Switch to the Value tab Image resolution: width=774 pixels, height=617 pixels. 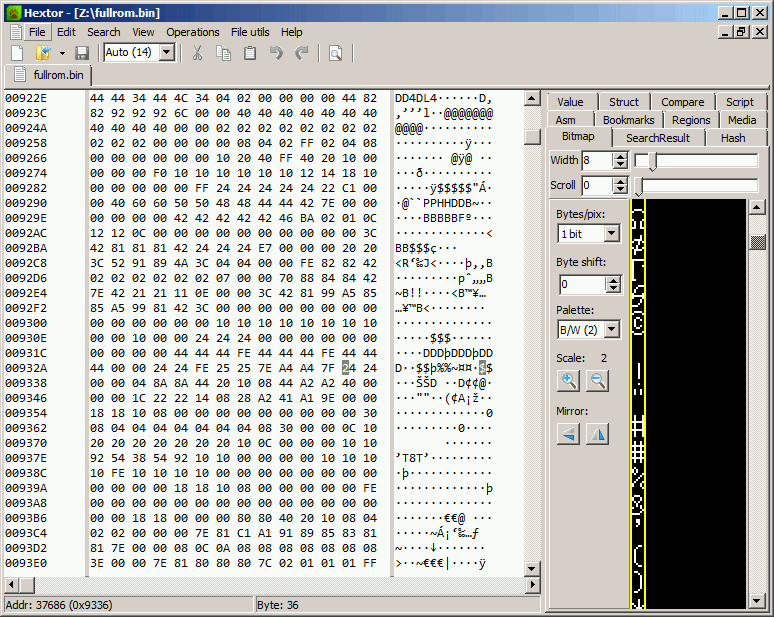[570, 102]
